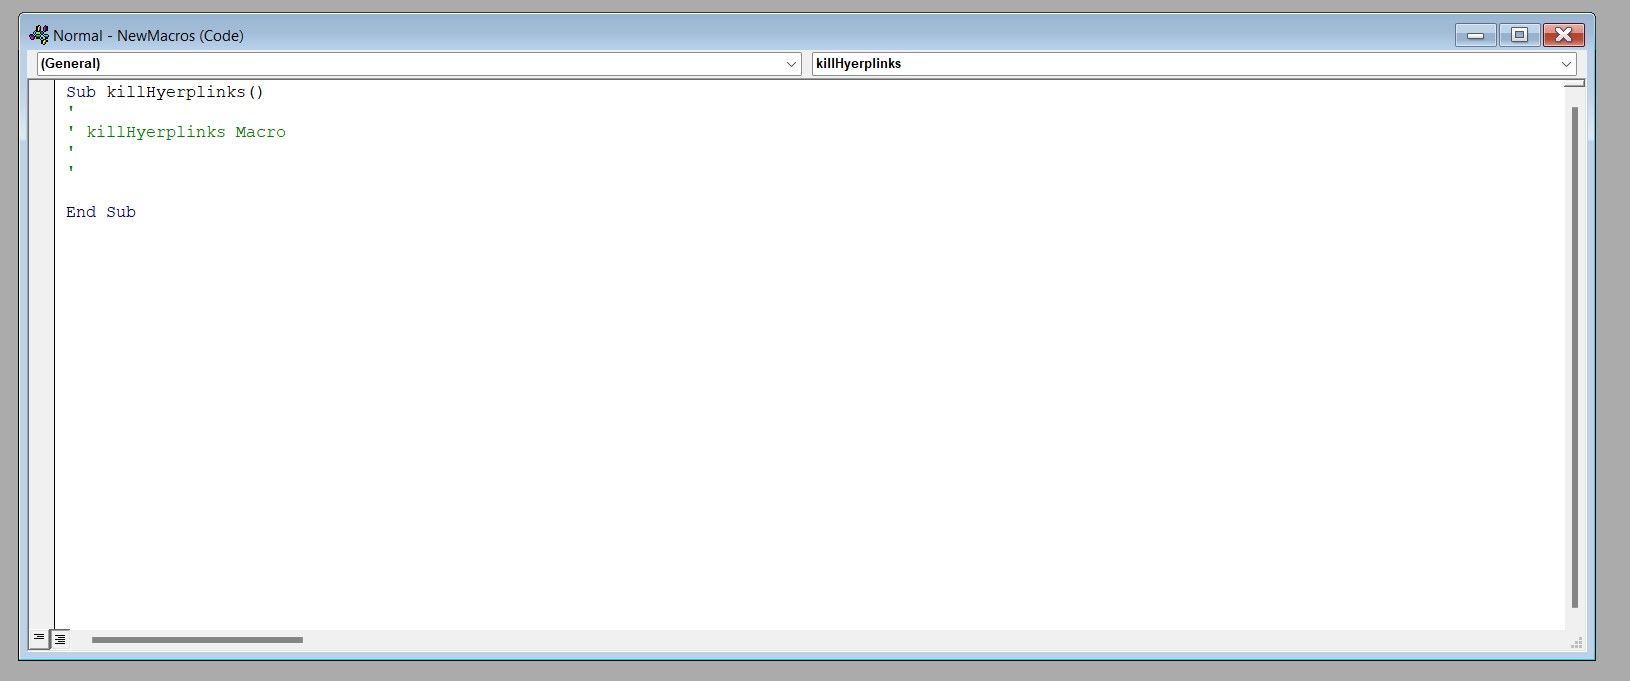Click the 'Sub killHyerplinks()' line
The width and height of the screenshot is (1630, 681).
[x=165, y=92]
